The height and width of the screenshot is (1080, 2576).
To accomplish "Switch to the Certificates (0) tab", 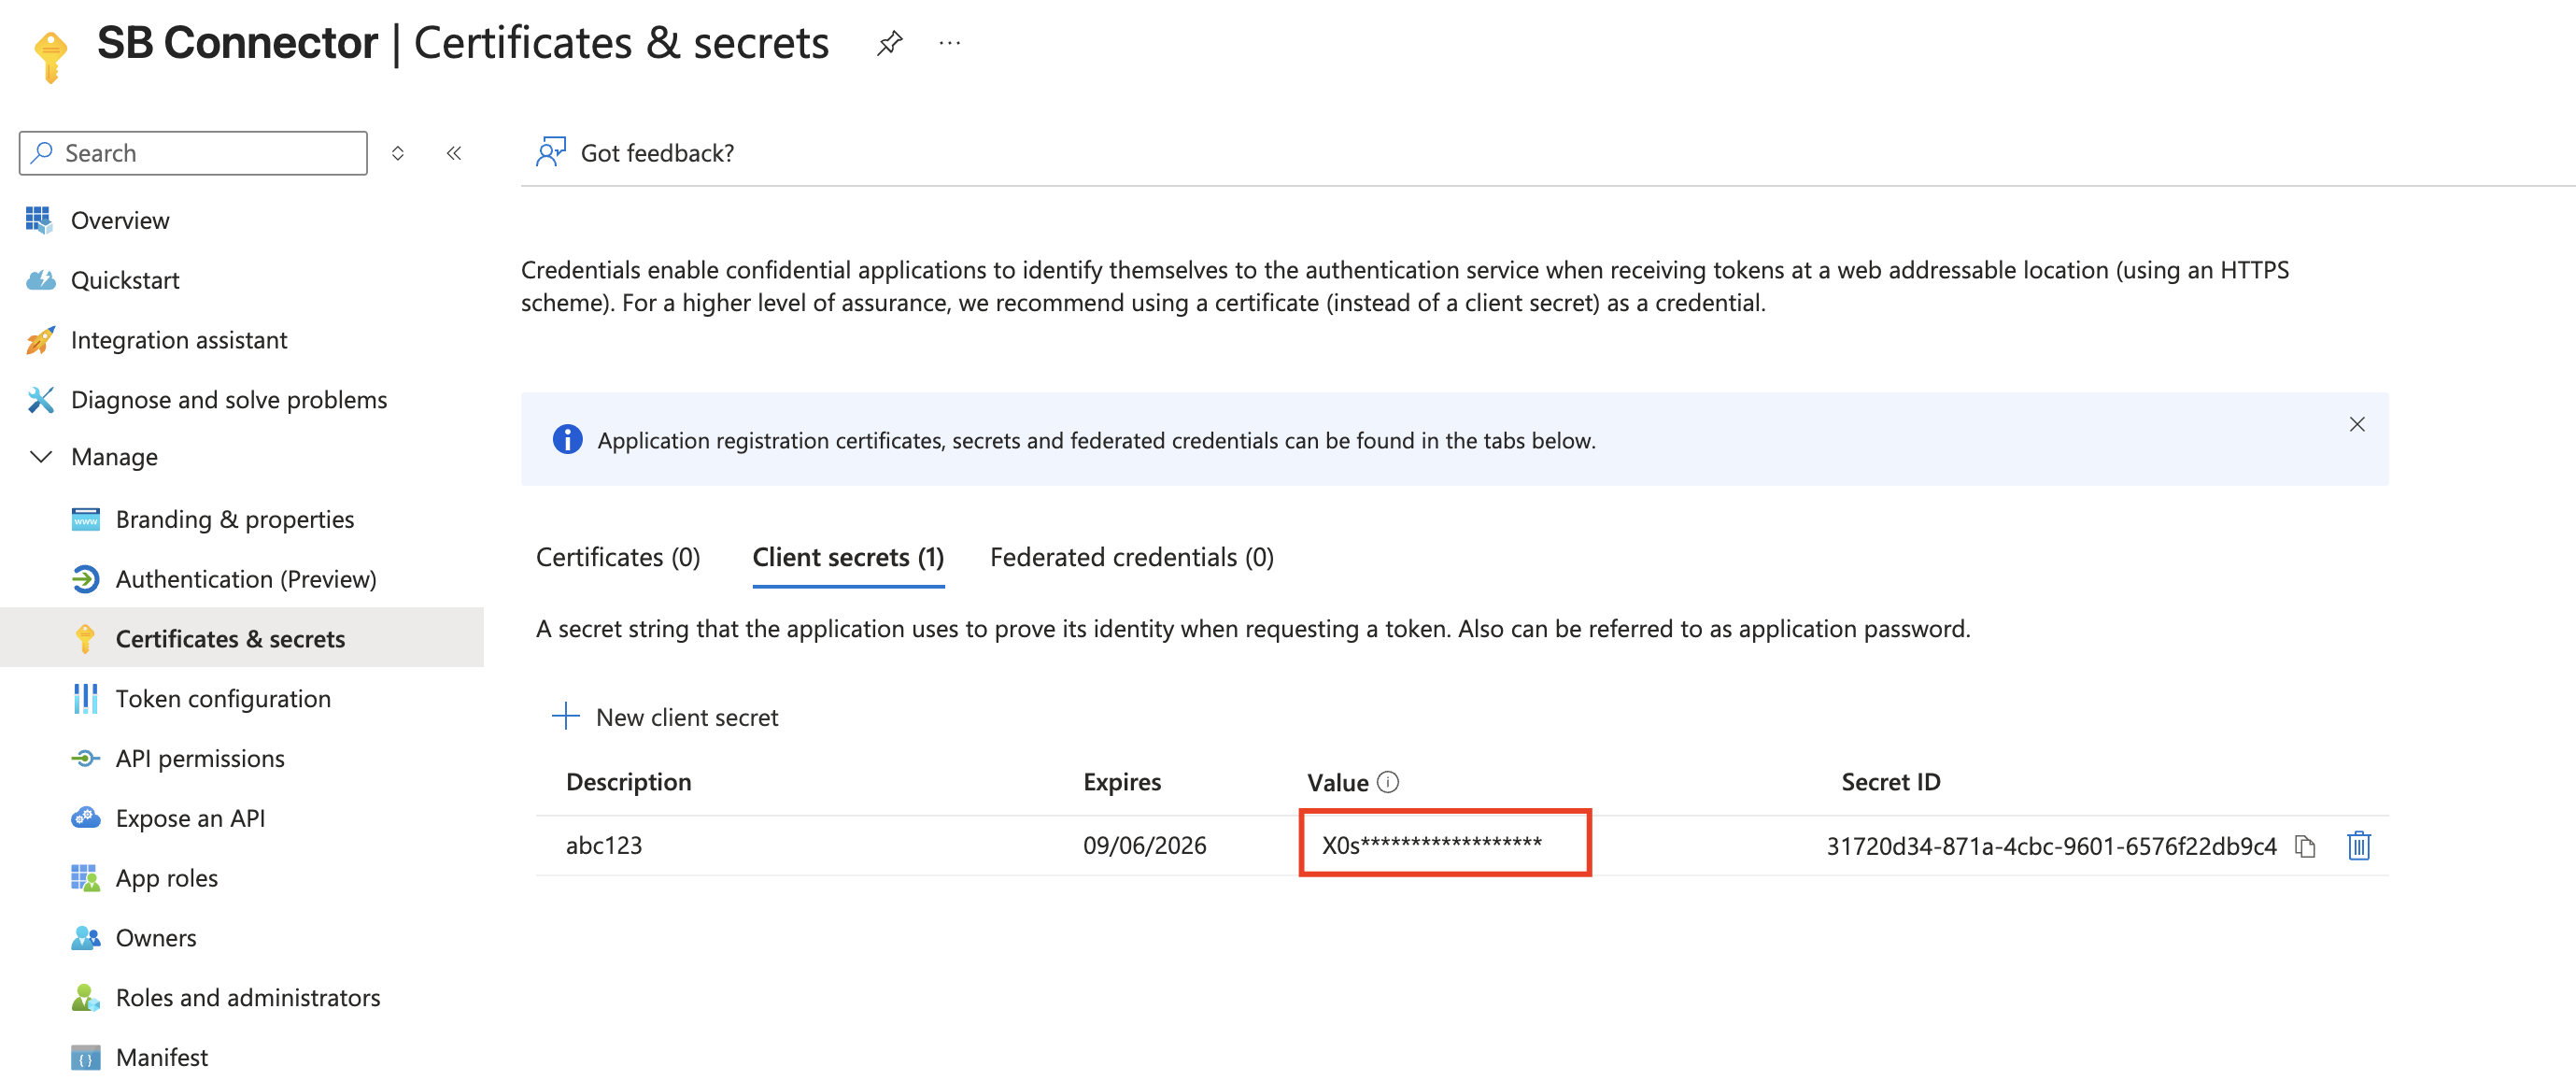I will click(x=617, y=557).
